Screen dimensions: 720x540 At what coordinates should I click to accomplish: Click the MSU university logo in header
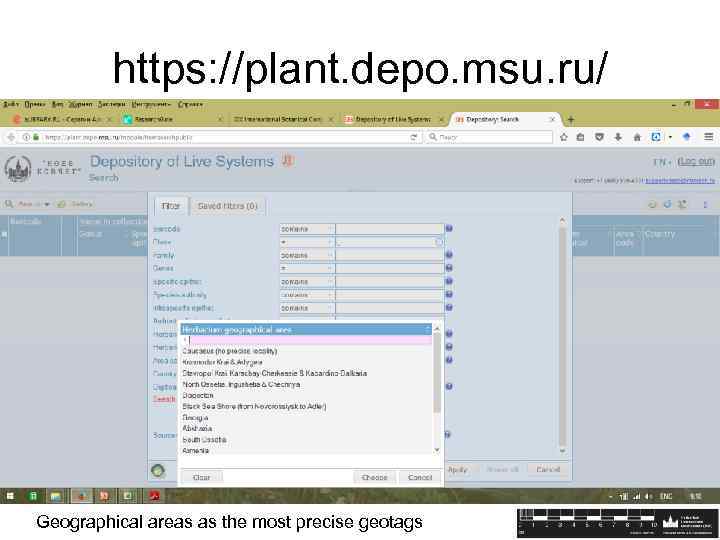(18, 169)
